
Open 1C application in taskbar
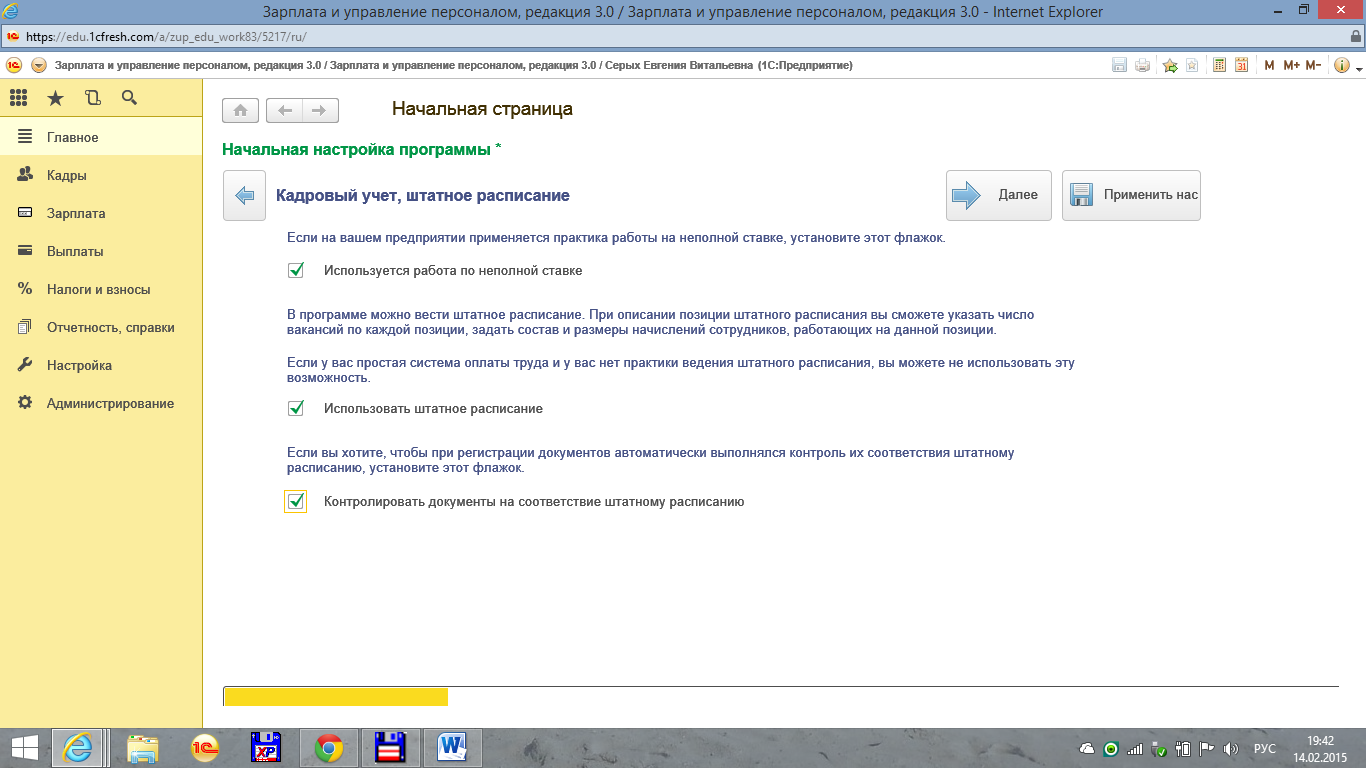click(x=205, y=748)
